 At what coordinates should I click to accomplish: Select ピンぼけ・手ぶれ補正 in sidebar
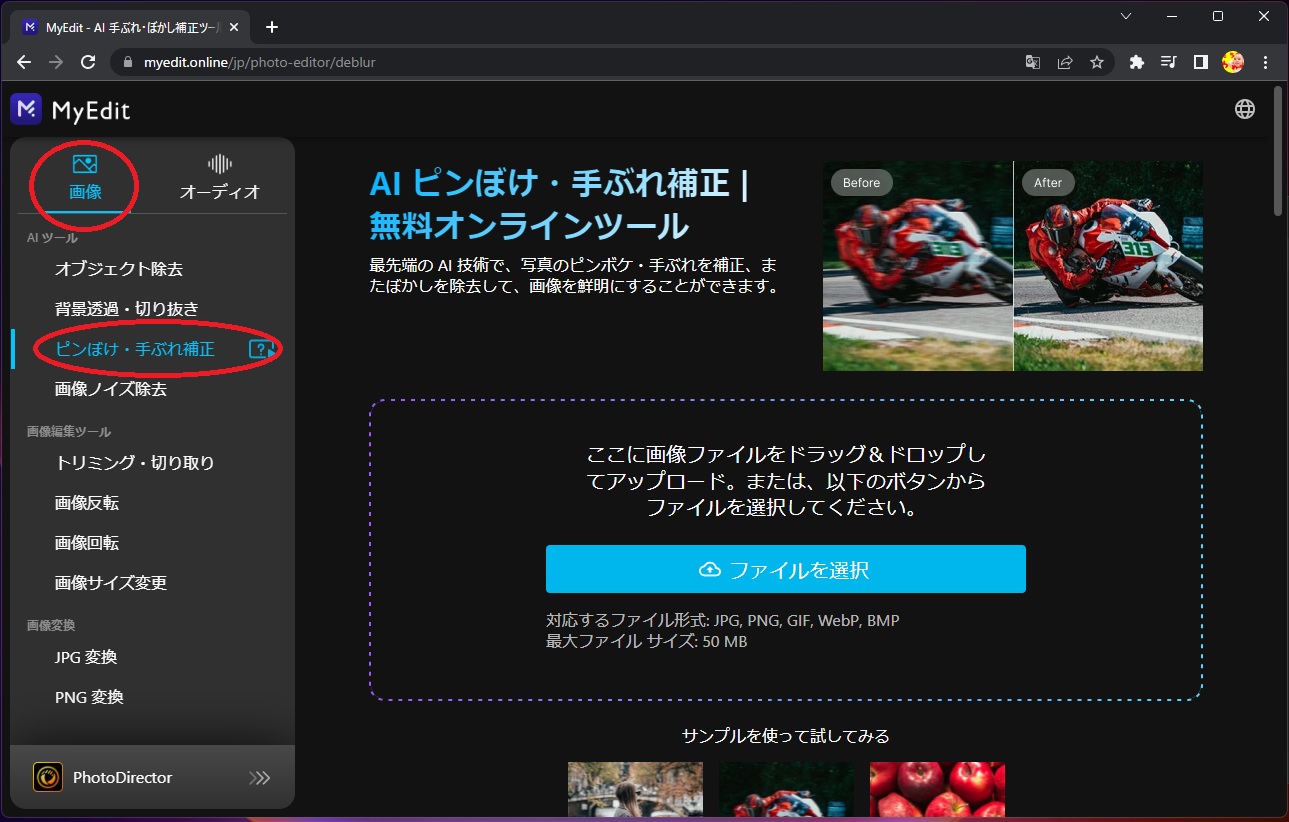click(134, 349)
